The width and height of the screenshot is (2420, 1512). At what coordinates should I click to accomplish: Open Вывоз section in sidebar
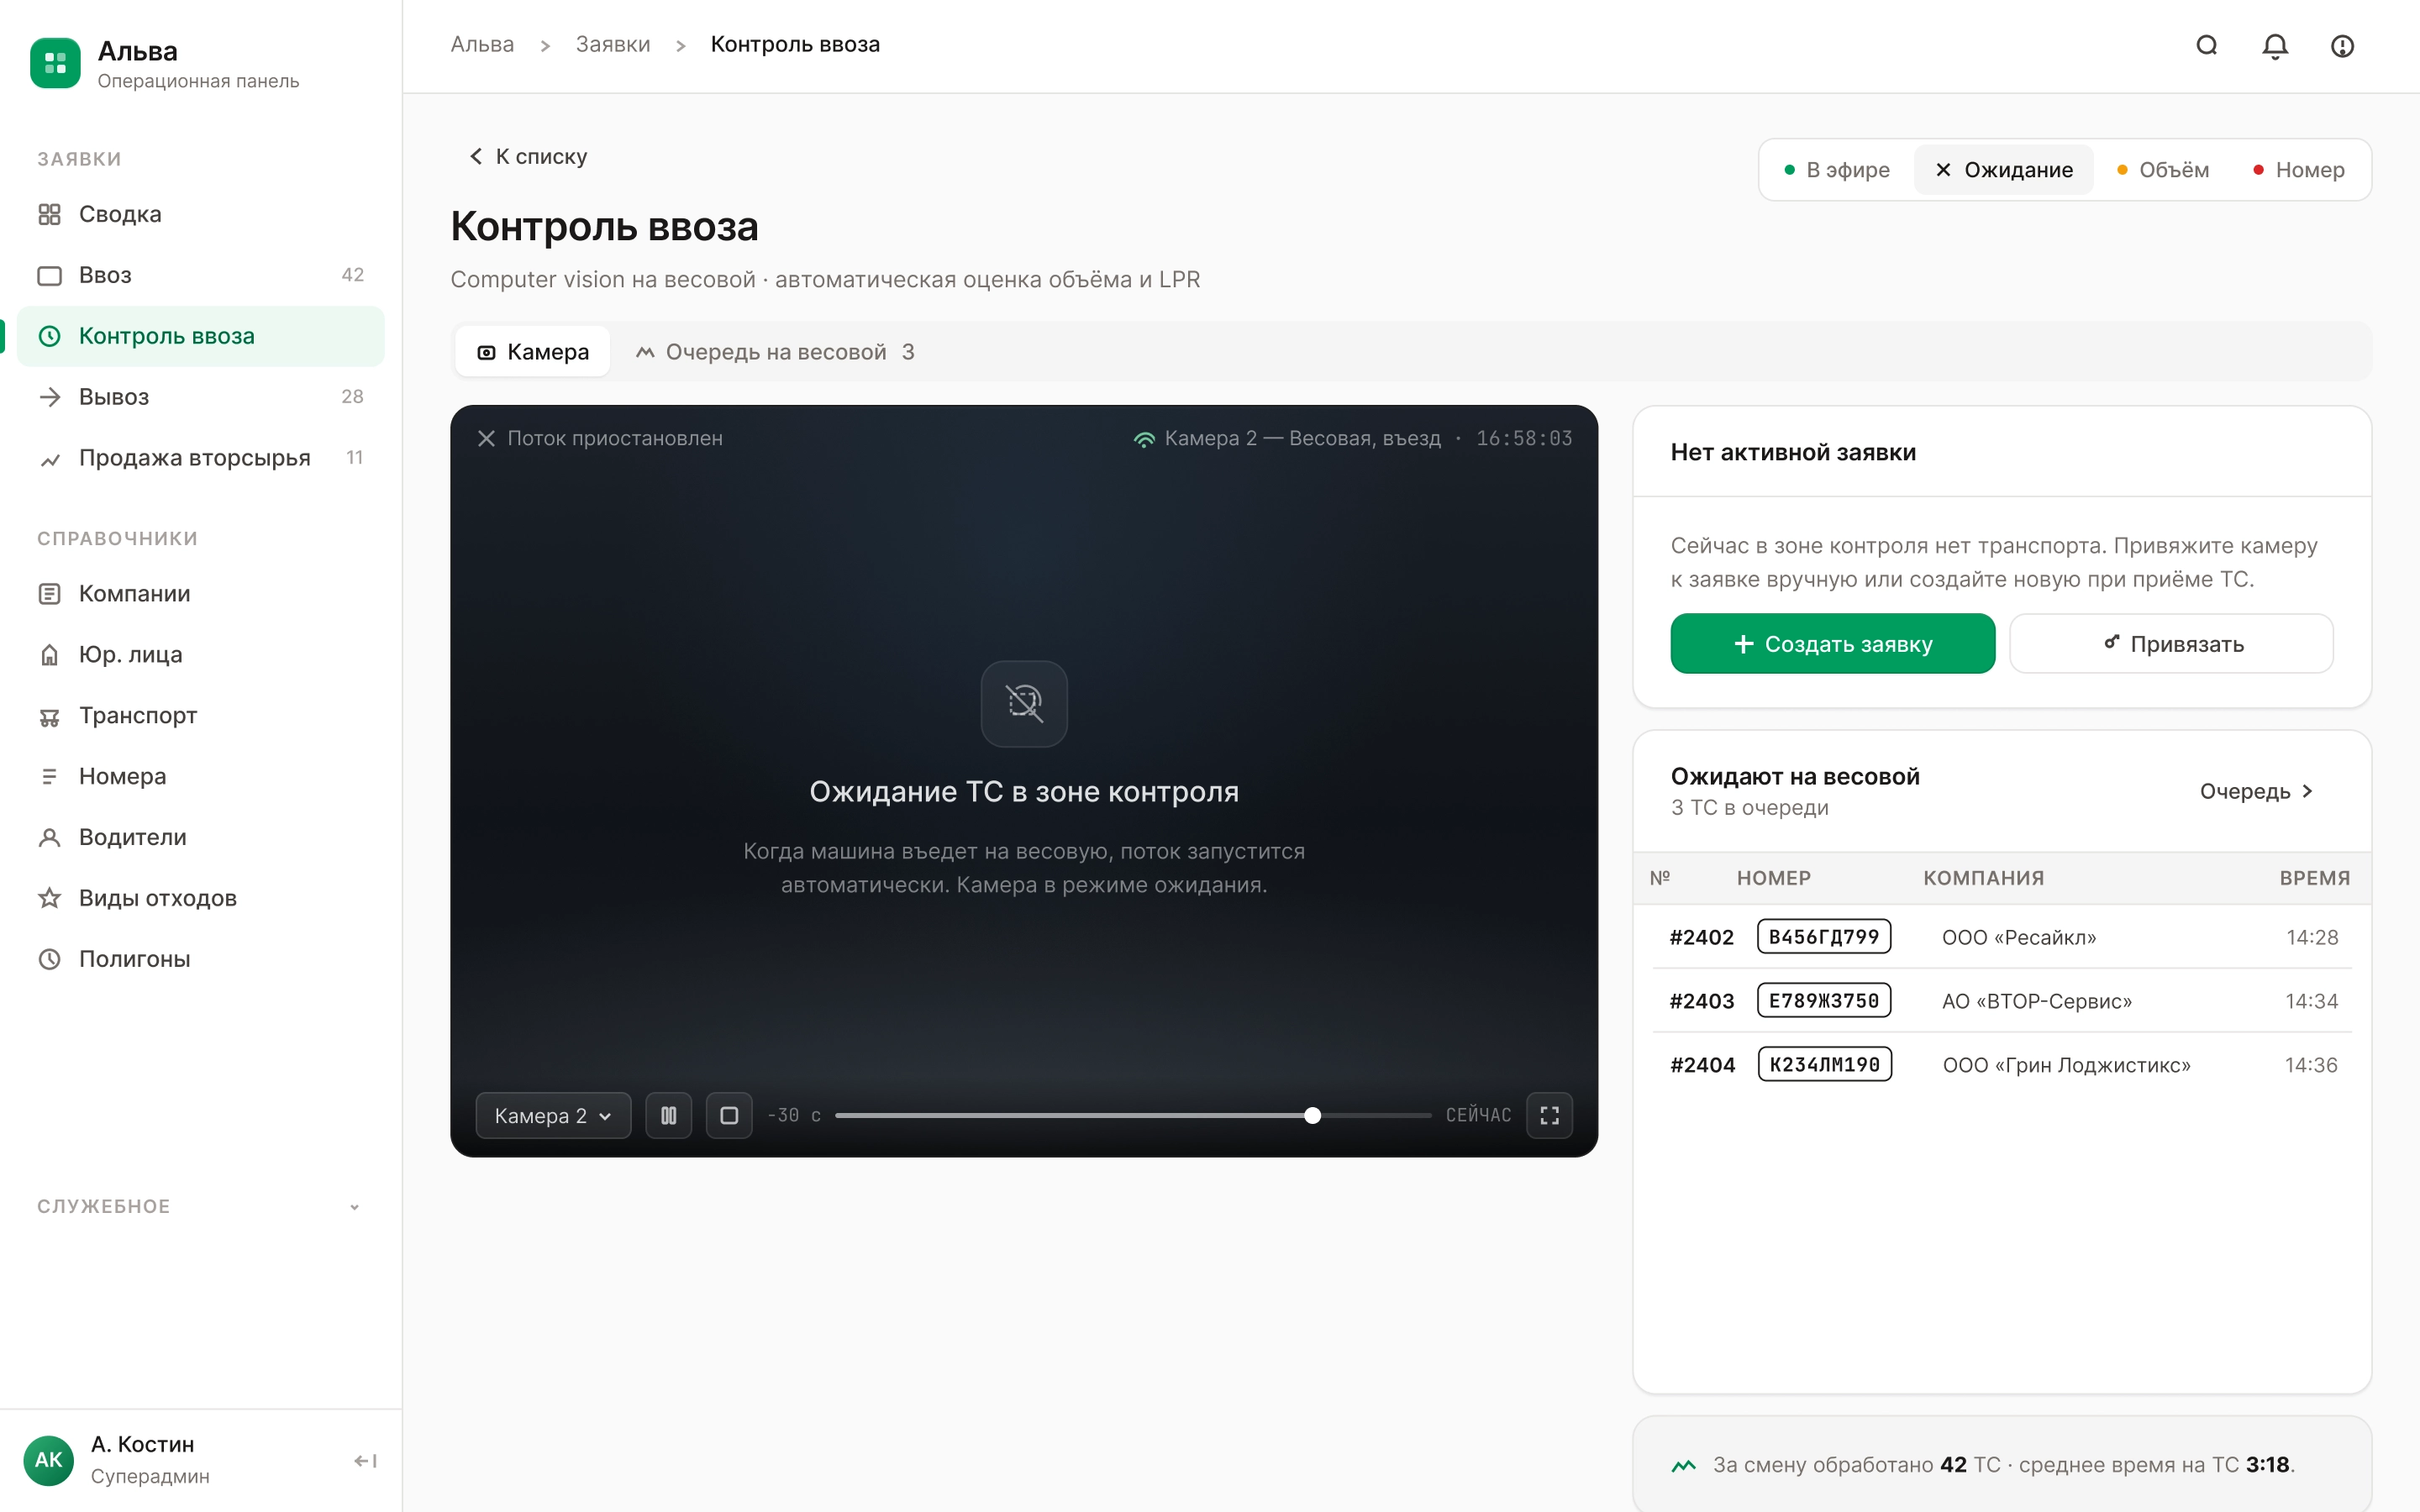coord(200,397)
